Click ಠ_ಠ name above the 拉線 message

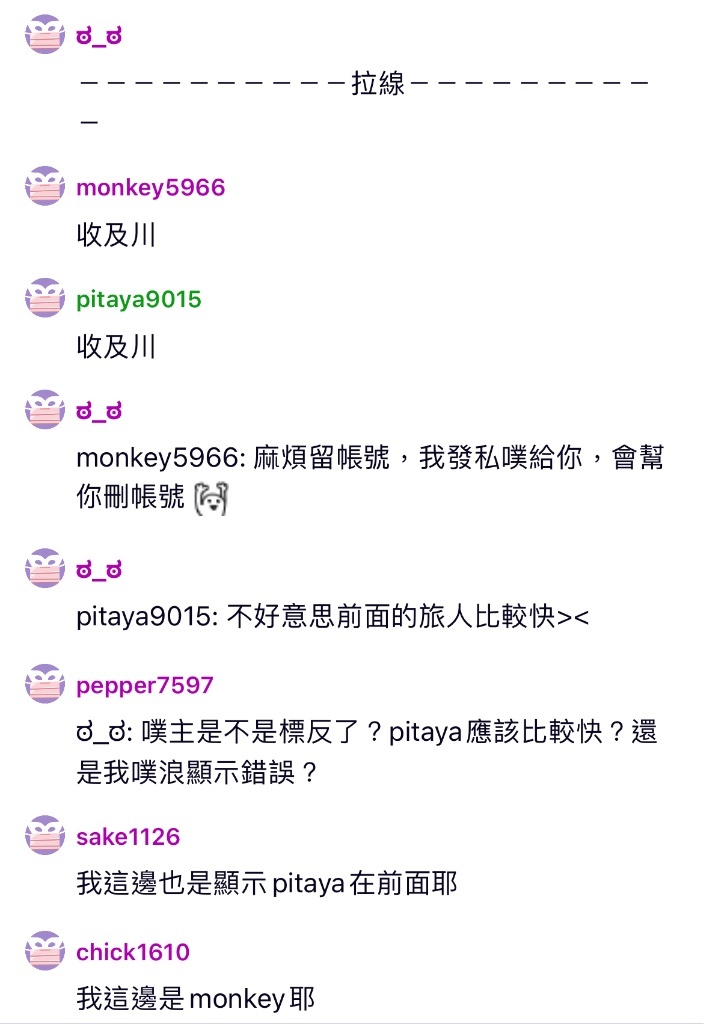(x=99, y=36)
